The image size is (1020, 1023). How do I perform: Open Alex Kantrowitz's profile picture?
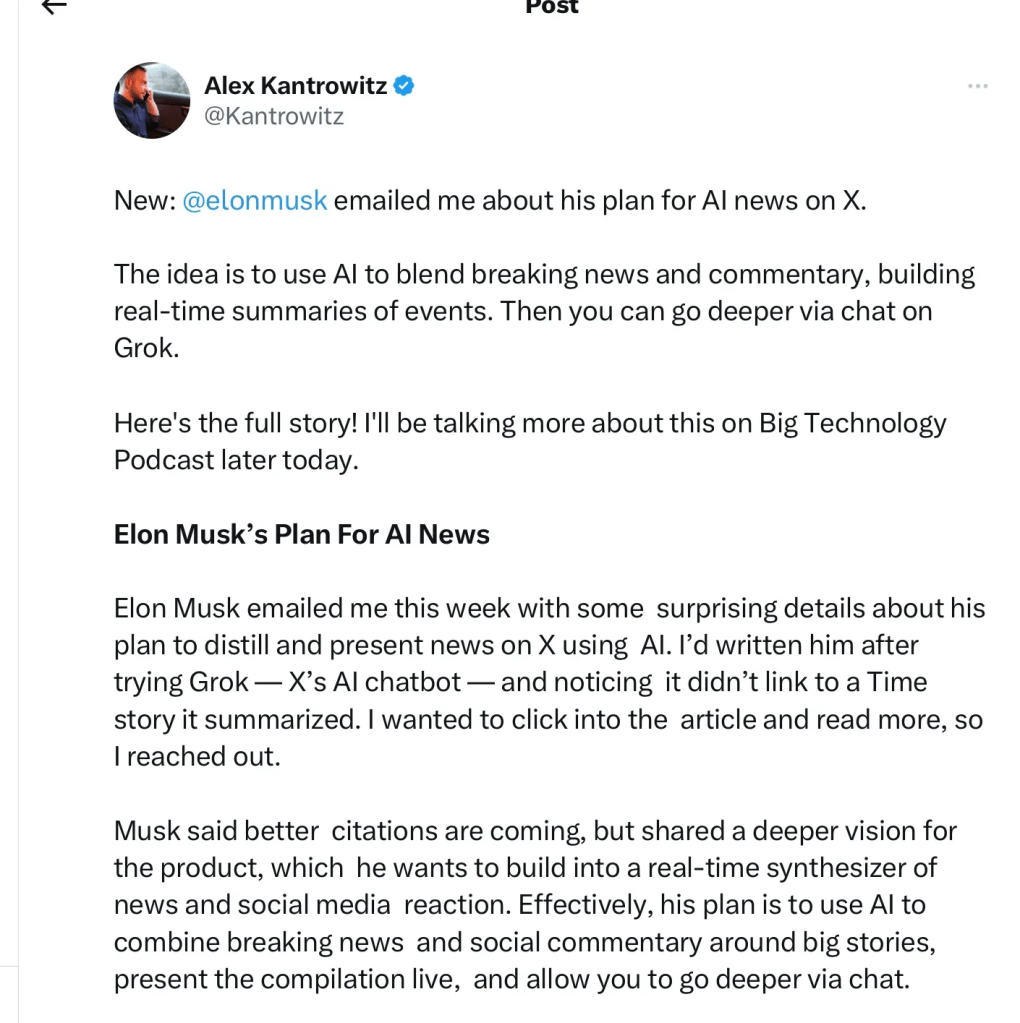pos(152,100)
